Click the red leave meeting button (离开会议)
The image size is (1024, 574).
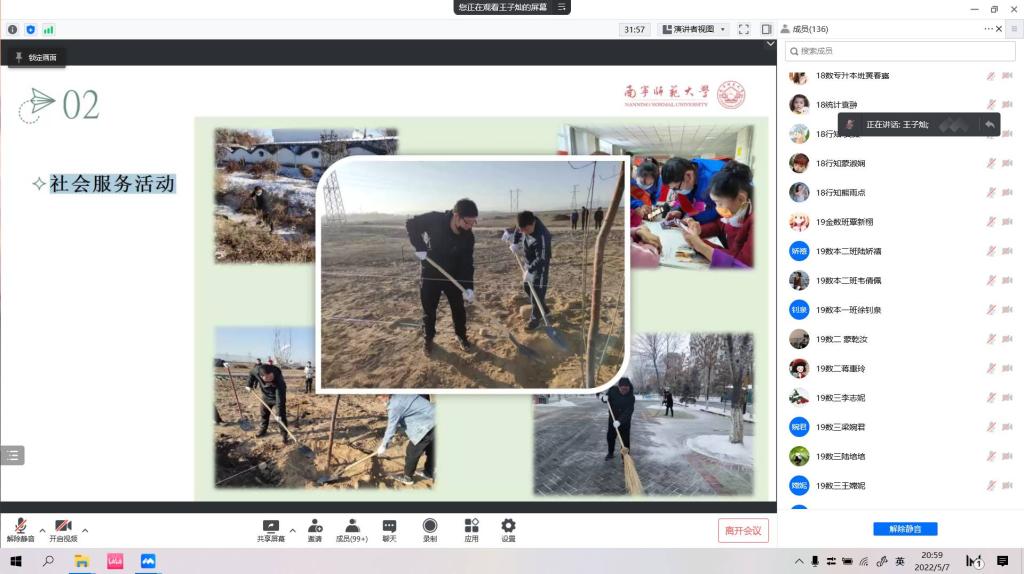pos(743,531)
